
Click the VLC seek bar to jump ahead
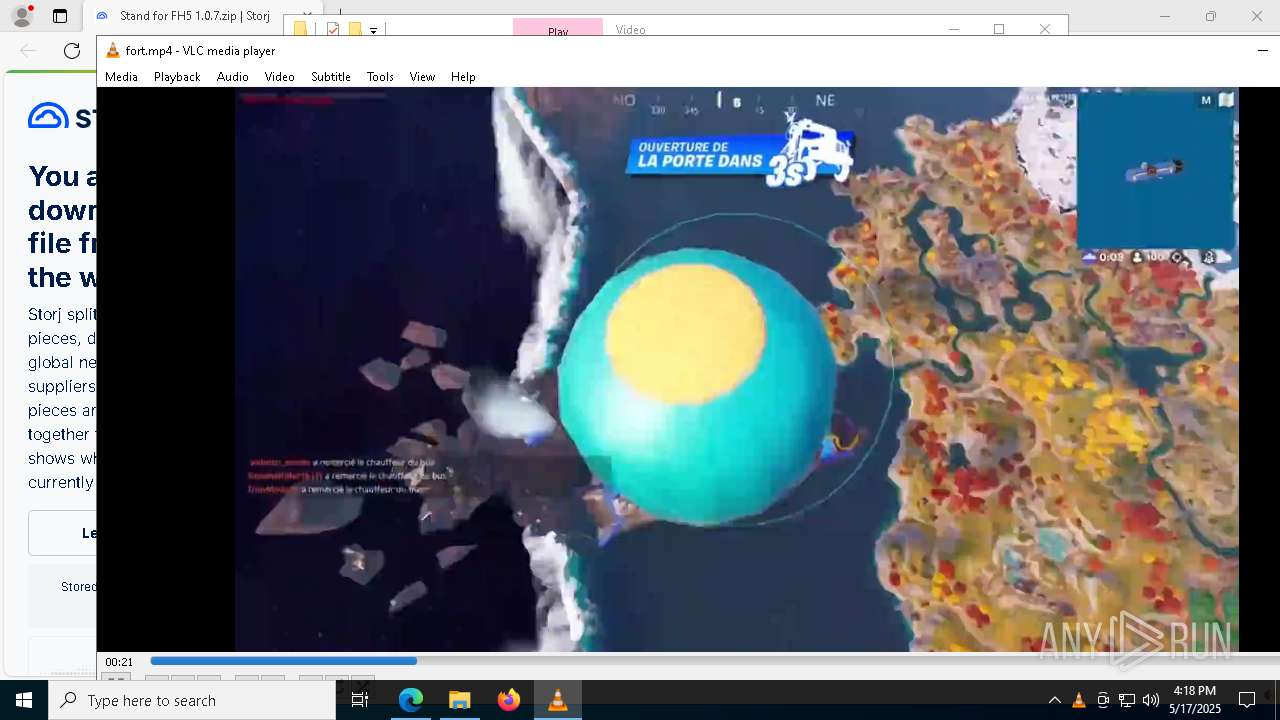(713, 661)
